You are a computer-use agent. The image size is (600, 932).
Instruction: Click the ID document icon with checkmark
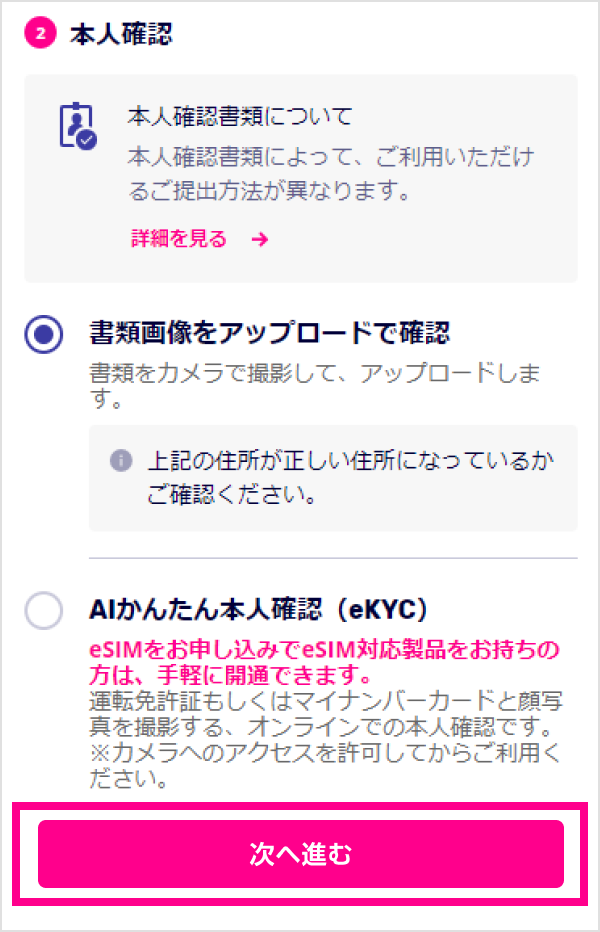tap(78, 126)
